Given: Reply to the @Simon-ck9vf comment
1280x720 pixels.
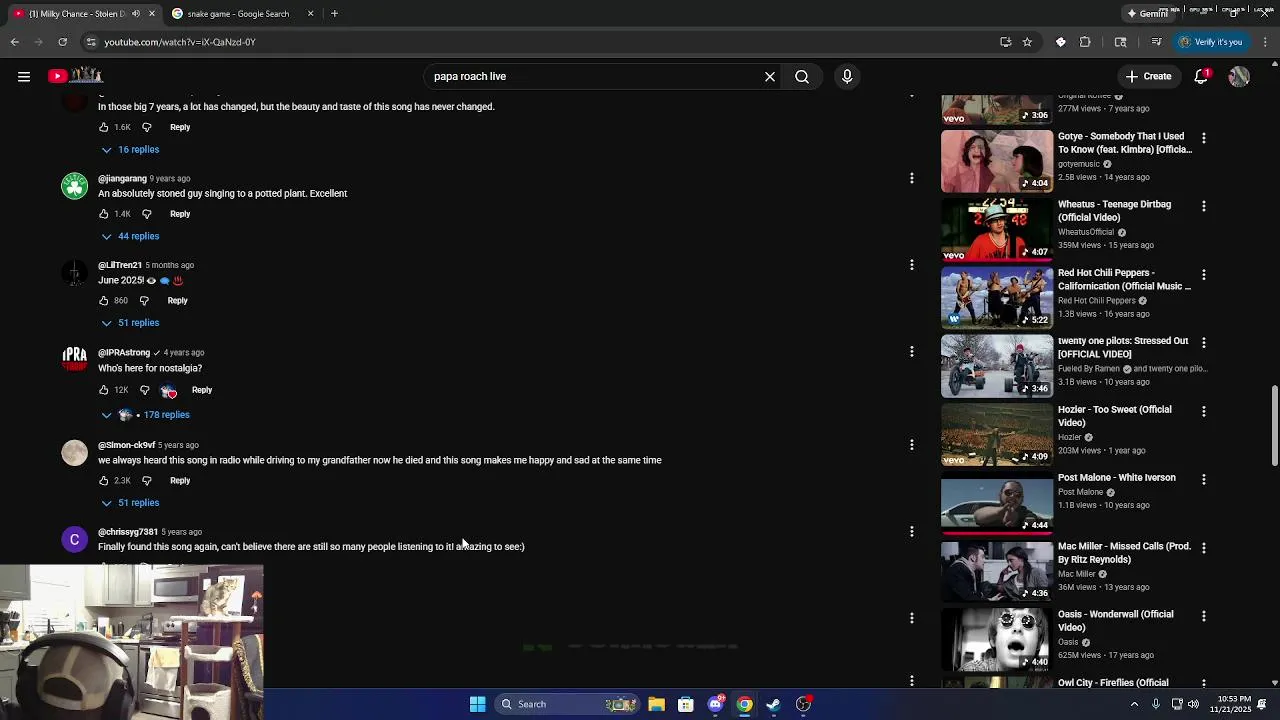Looking at the screenshot, I should pos(180,480).
